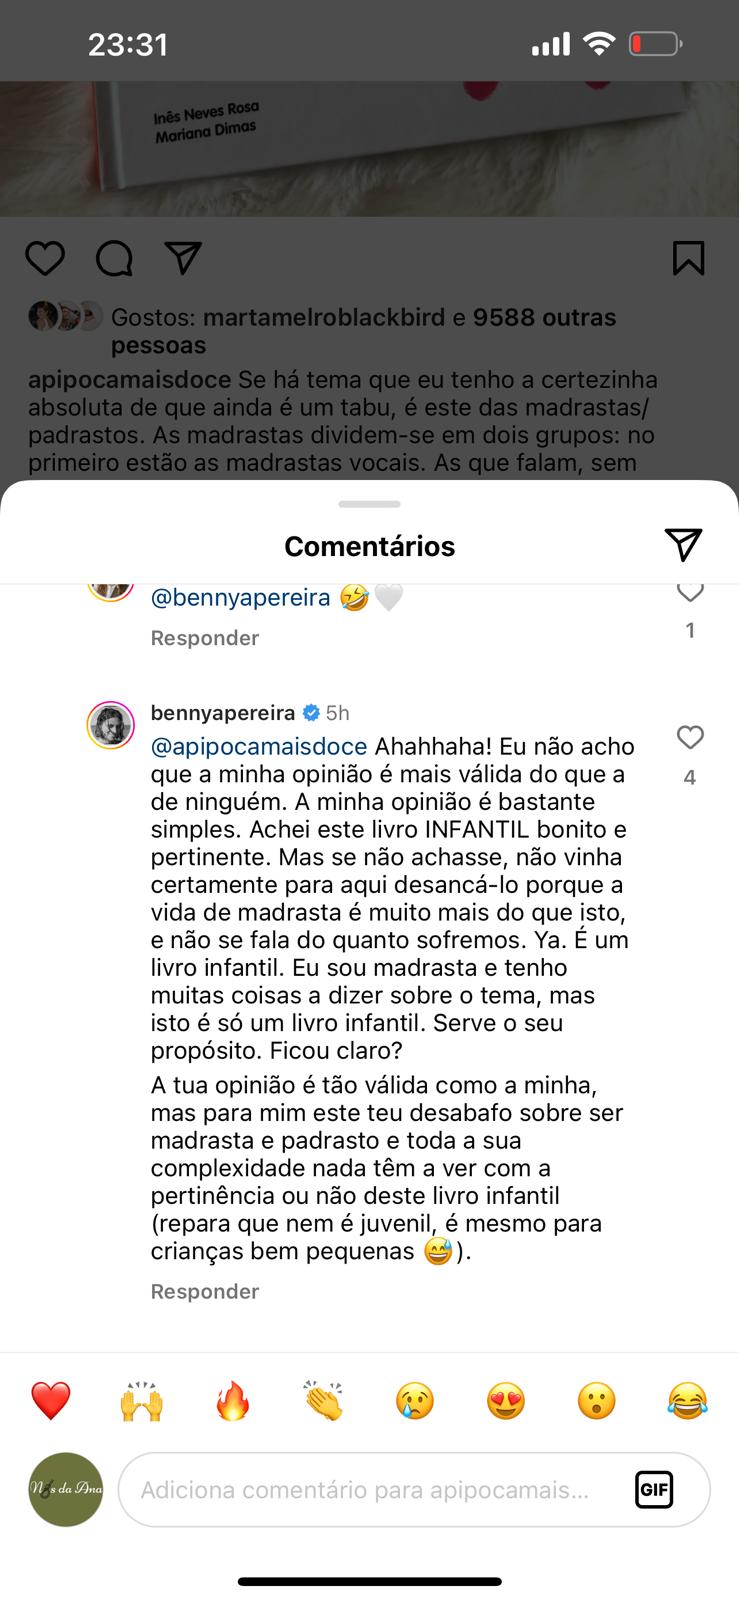Tap send icon beside Comentários header
Viewport: 739px width, 1600px height.
click(683, 544)
